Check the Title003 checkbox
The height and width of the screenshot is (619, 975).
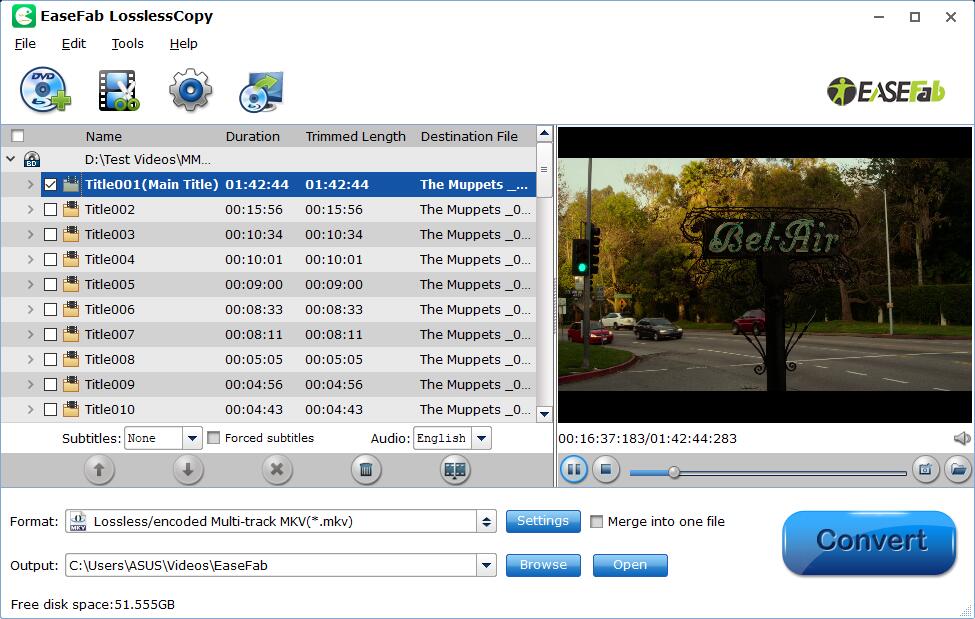[50, 235]
